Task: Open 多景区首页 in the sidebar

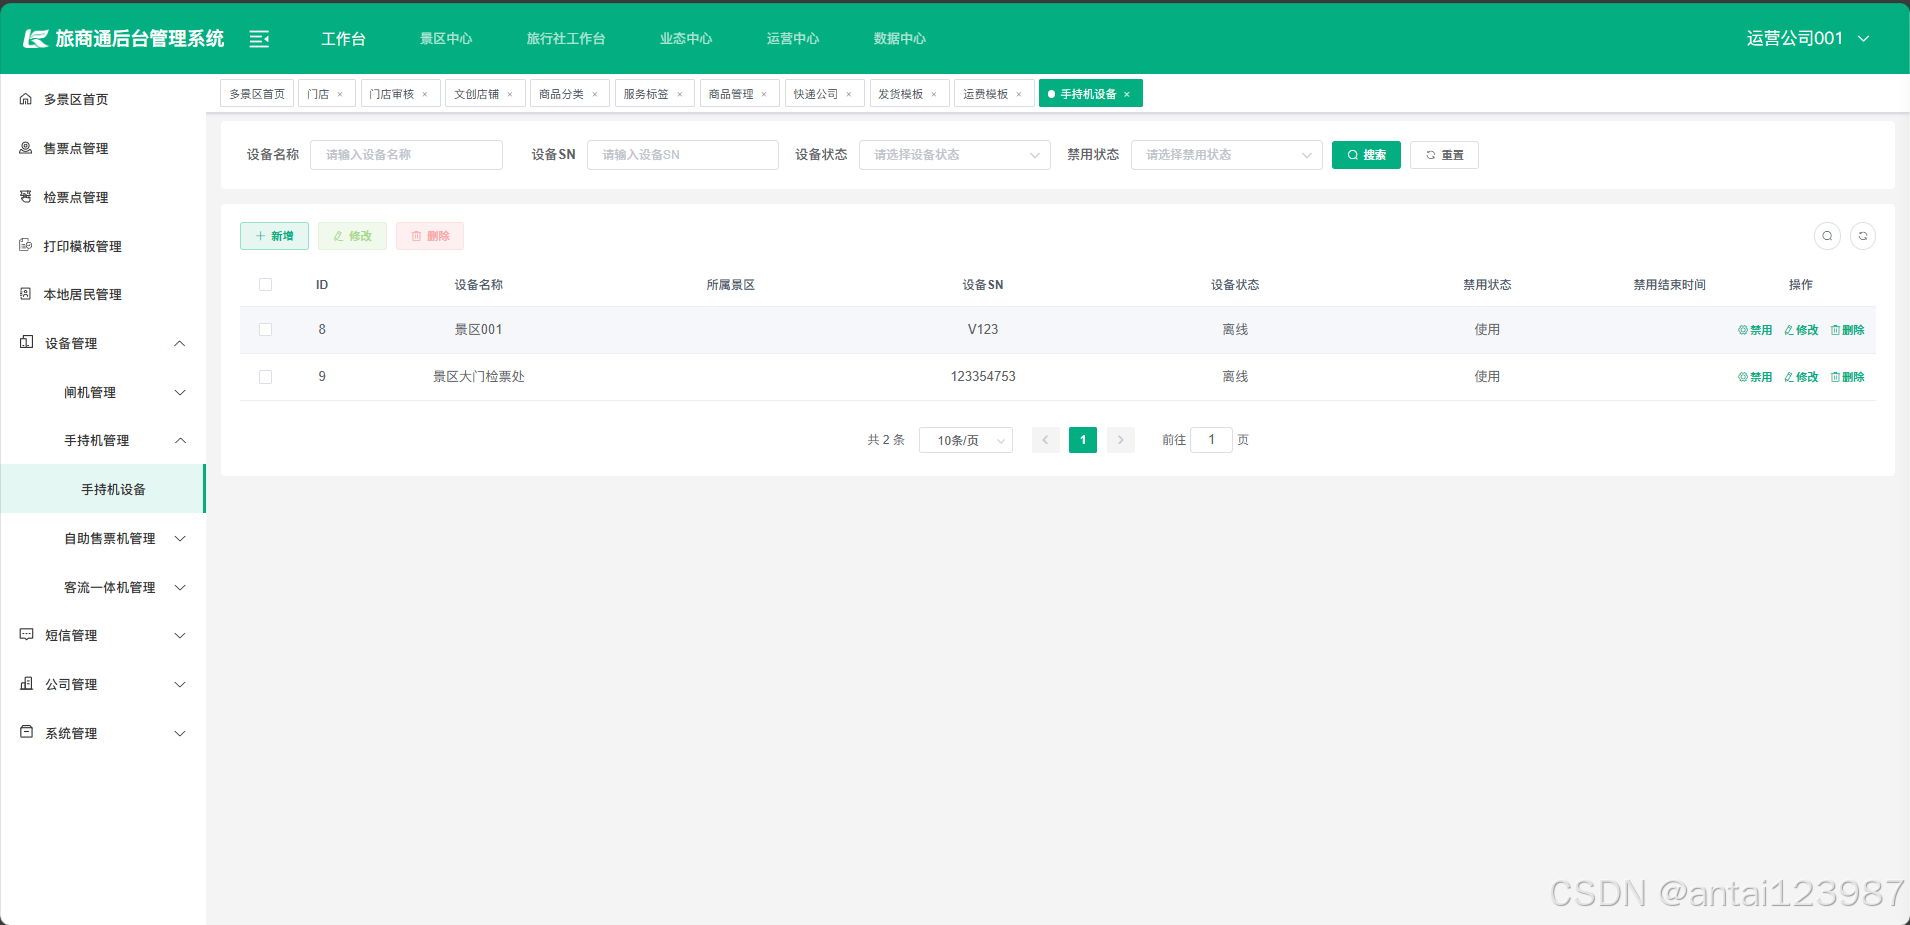Action: pyautogui.click(x=103, y=99)
